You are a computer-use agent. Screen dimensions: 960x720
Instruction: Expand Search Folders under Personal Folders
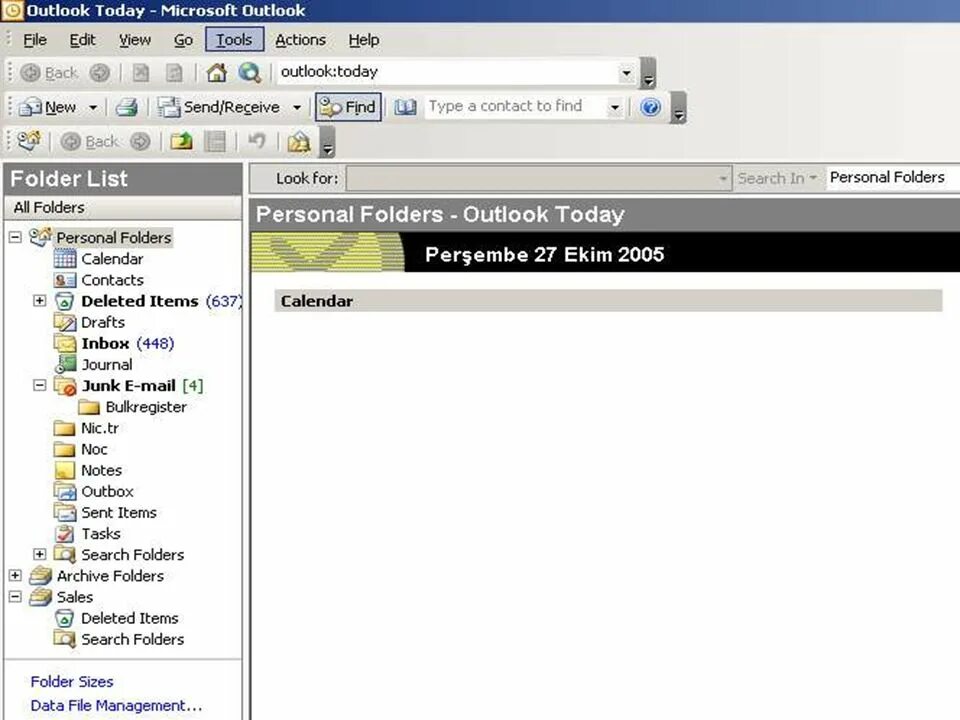(x=40, y=555)
